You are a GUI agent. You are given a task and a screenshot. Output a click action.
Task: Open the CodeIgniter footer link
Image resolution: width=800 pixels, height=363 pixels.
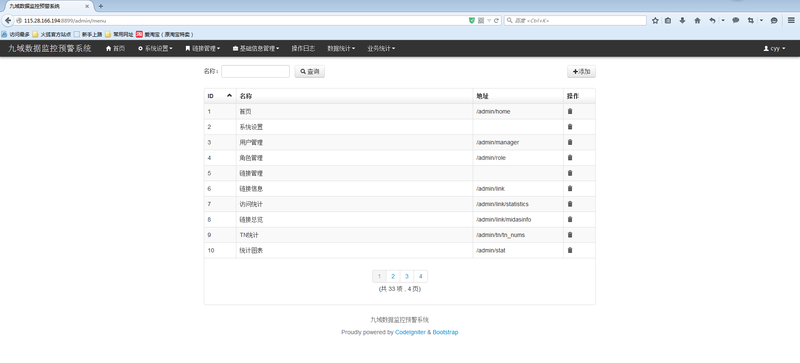(410, 332)
